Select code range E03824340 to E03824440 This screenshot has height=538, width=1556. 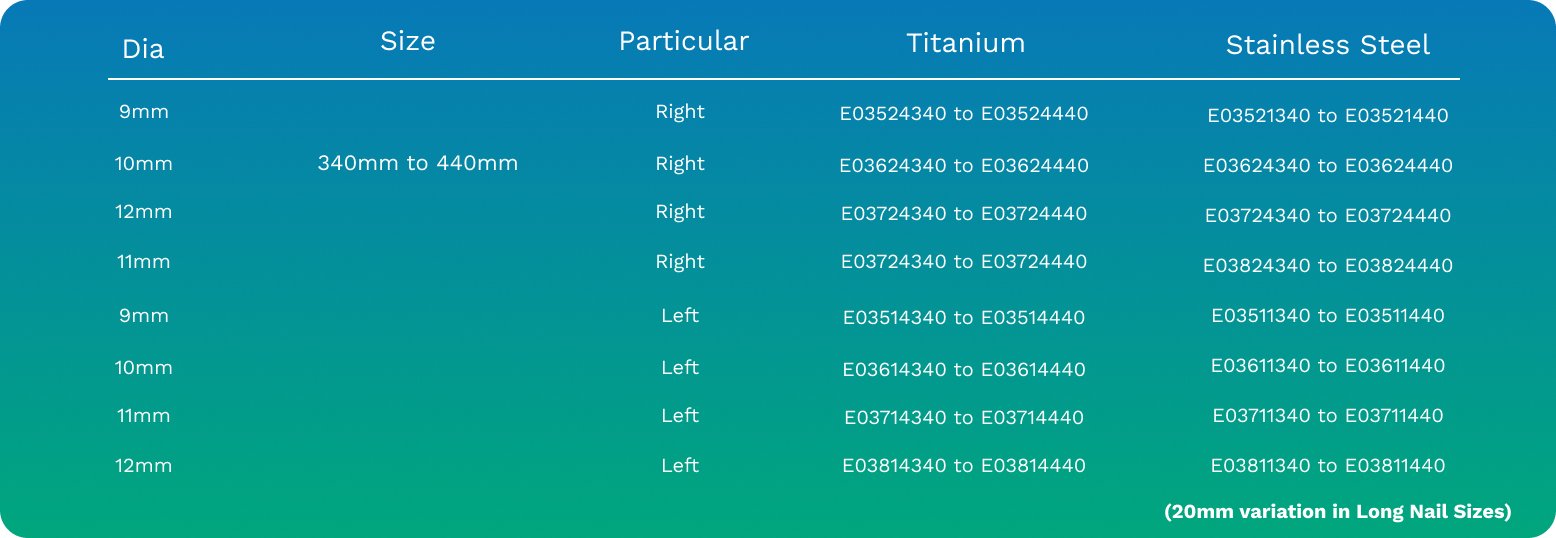coord(1327,266)
